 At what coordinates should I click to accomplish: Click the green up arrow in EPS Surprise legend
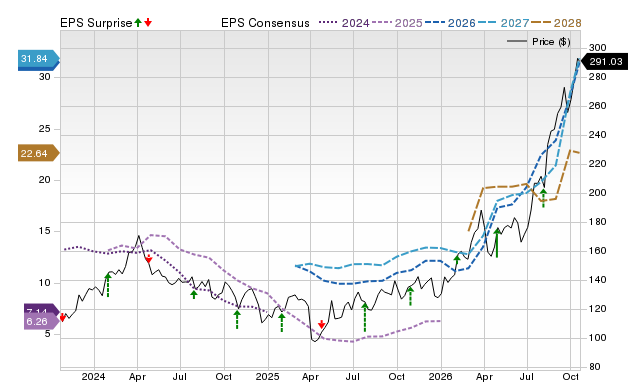point(138,22)
